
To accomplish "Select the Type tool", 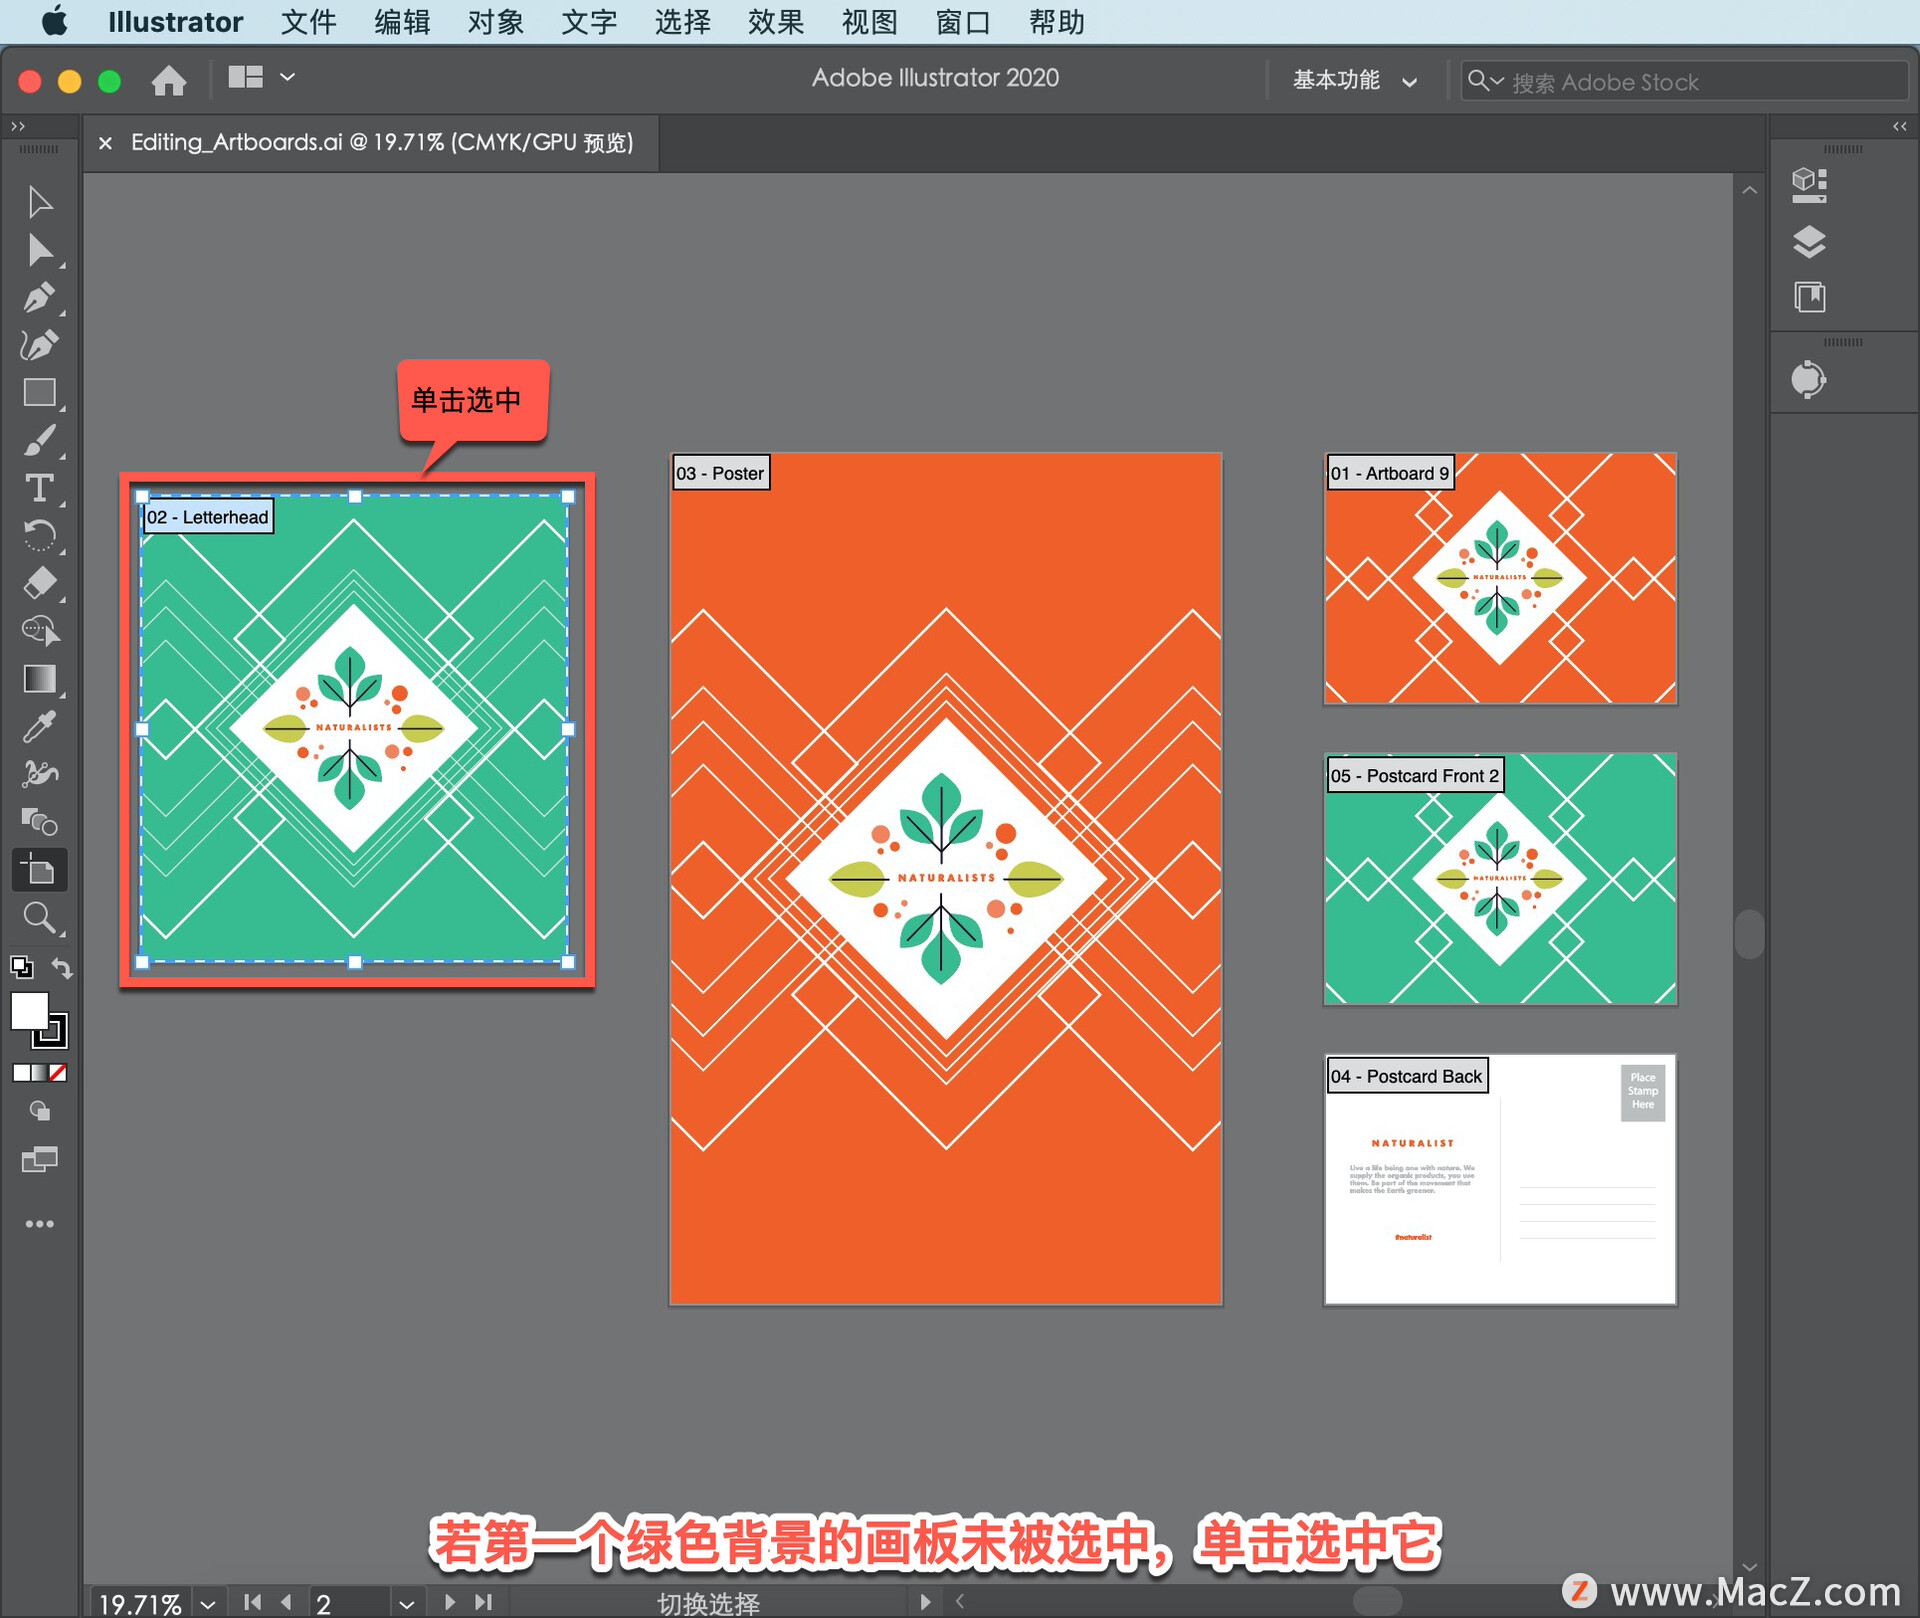I will click(39, 489).
